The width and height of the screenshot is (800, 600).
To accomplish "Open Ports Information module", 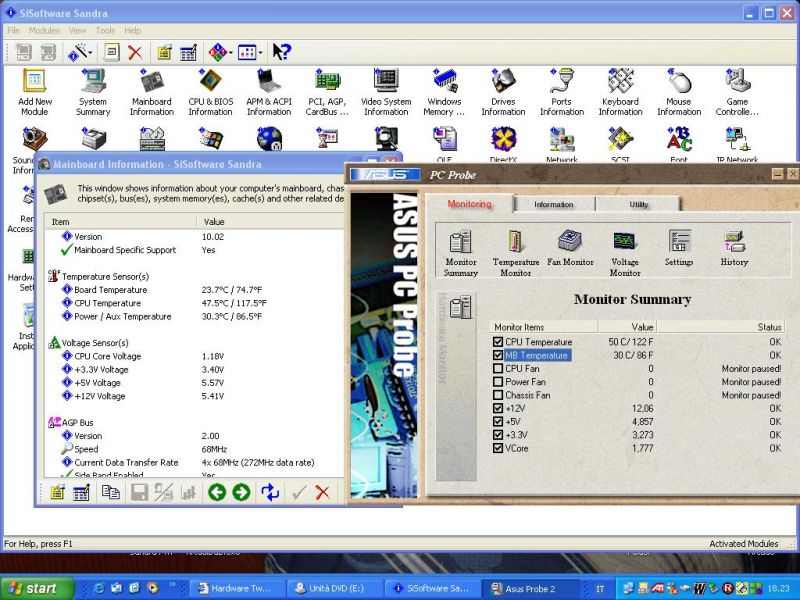I will tap(562, 92).
